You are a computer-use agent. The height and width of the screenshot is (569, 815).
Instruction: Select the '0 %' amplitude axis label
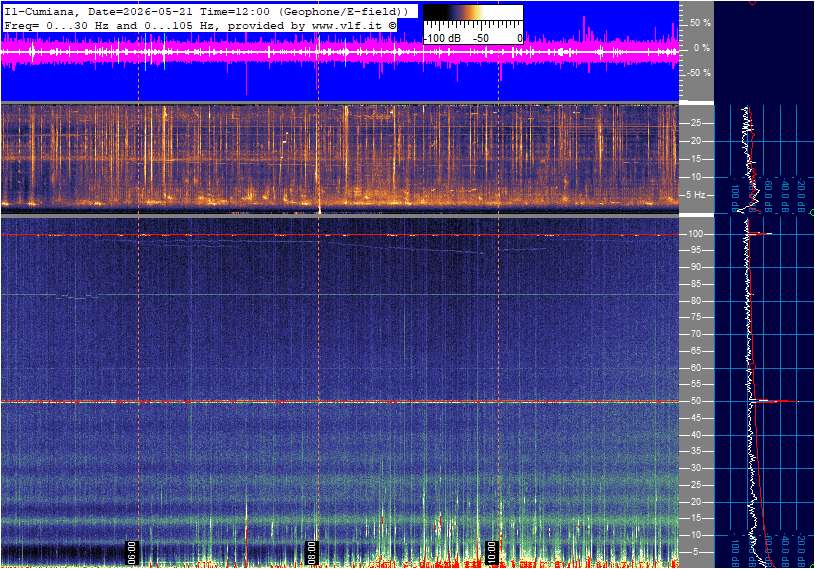tap(702, 48)
